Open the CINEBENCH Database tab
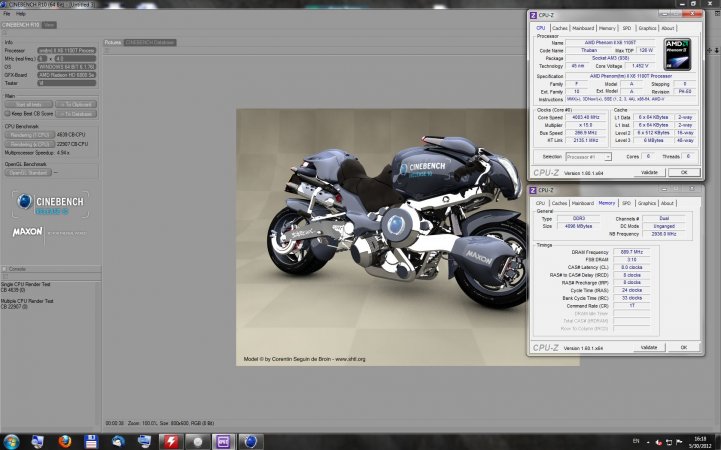The width and height of the screenshot is (721, 450). 150,42
